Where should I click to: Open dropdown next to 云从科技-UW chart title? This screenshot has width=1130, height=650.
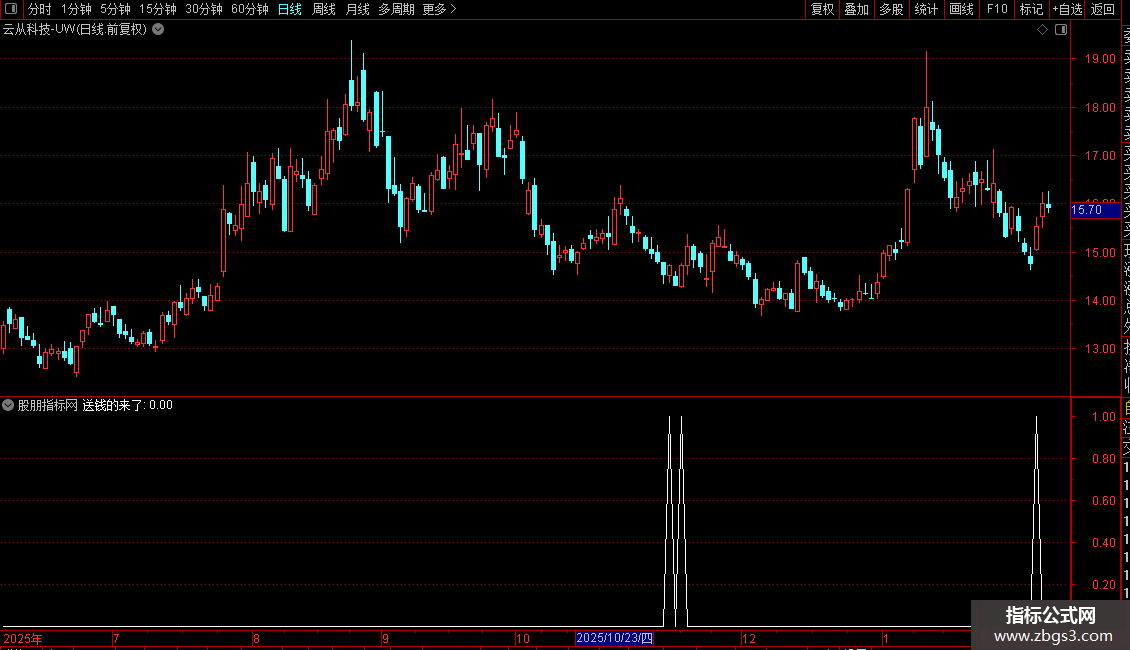pos(158,30)
